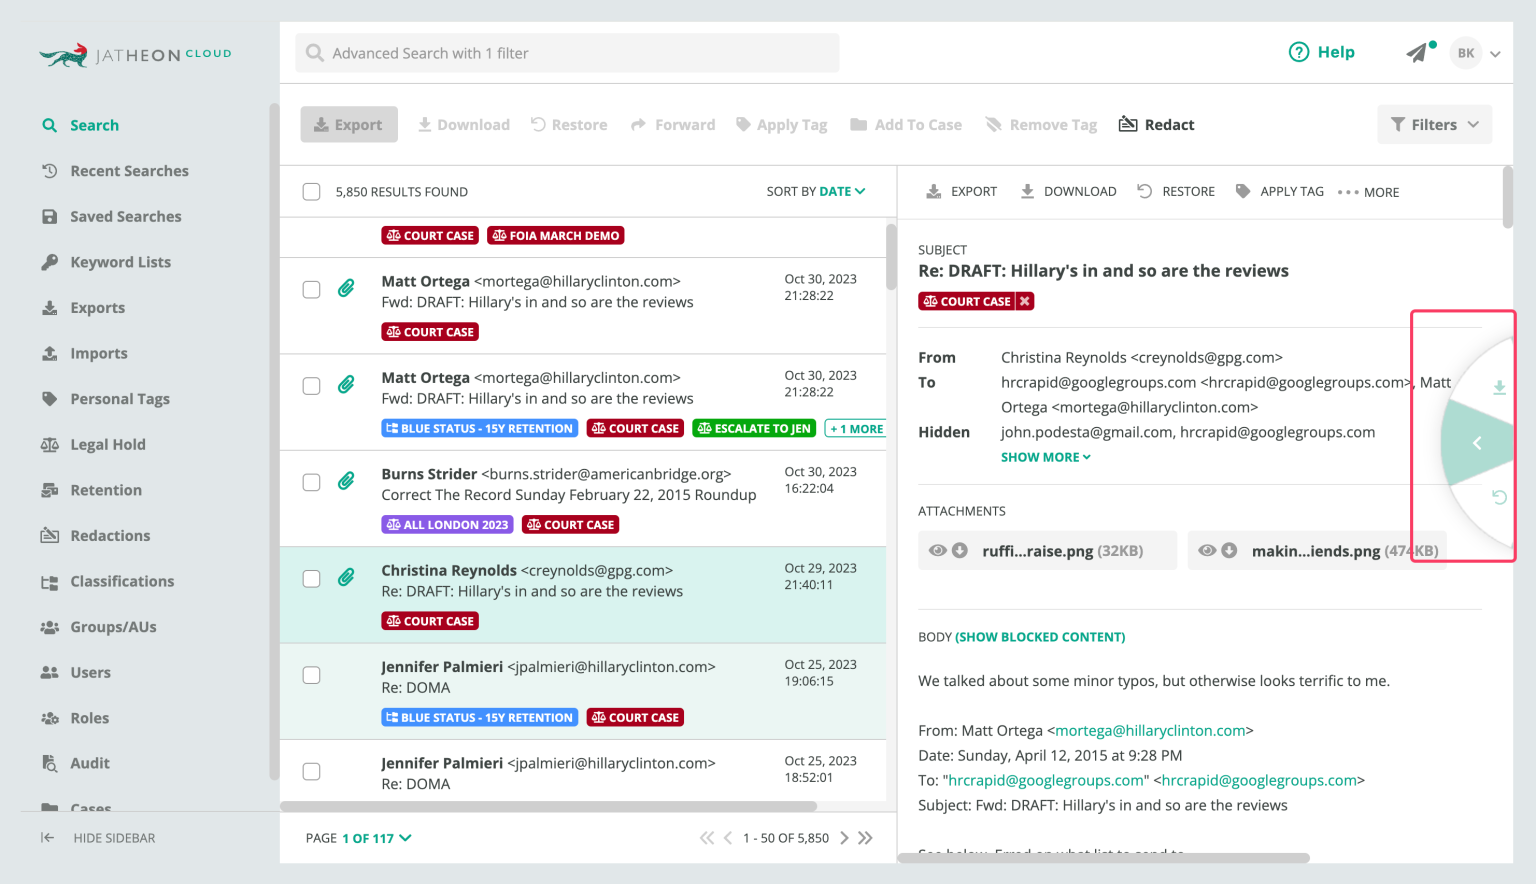The height and width of the screenshot is (884, 1536).
Task: Click the Forward icon in the top toolbar
Action: point(673,124)
